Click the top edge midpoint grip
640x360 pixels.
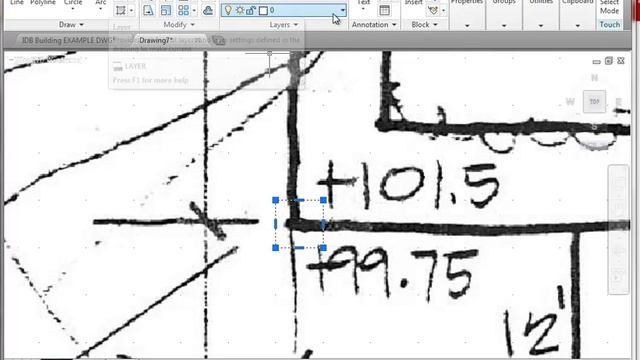point(299,200)
